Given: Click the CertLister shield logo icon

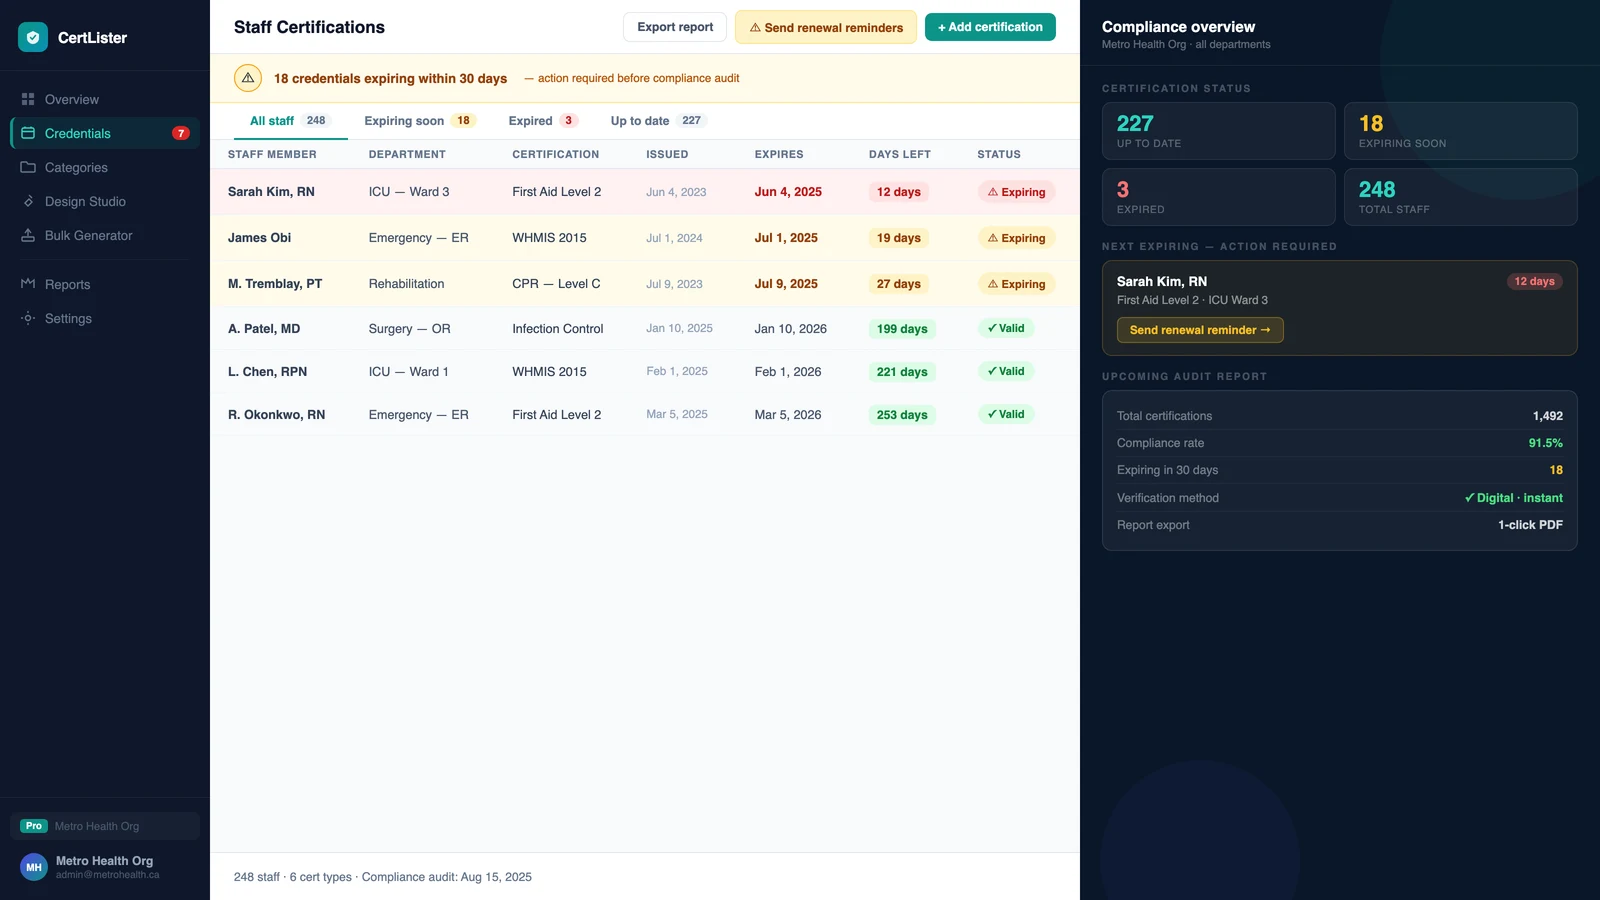Looking at the screenshot, I should pyautogui.click(x=33, y=37).
